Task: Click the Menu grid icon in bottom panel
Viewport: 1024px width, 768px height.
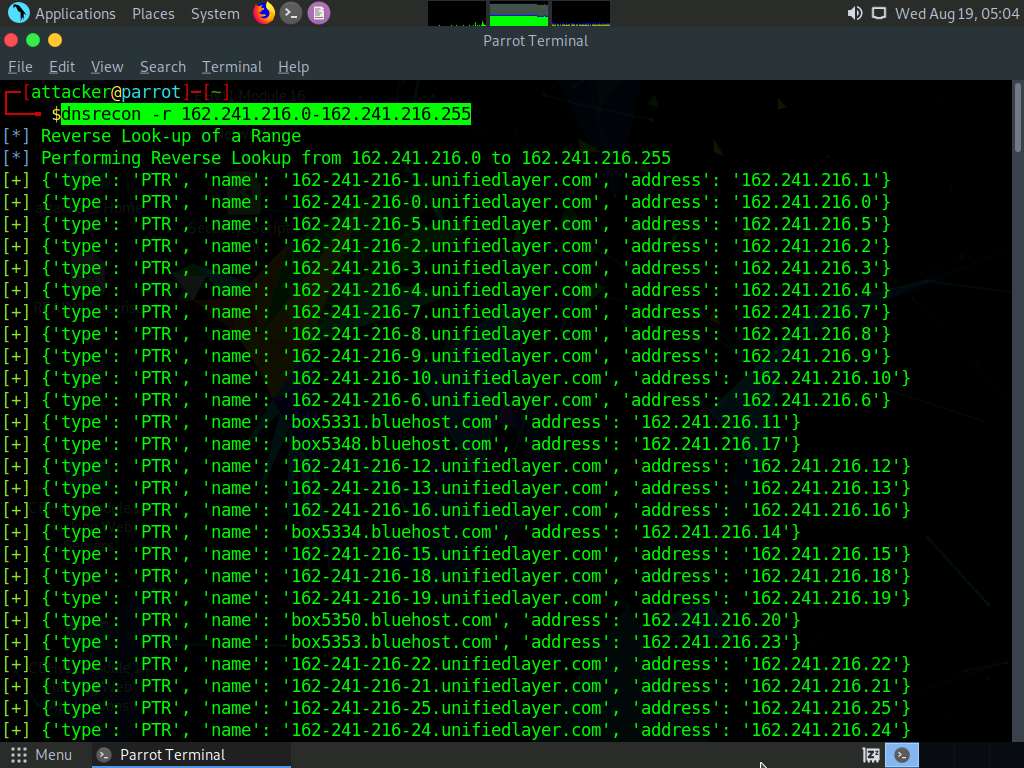Action: click(19, 755)
